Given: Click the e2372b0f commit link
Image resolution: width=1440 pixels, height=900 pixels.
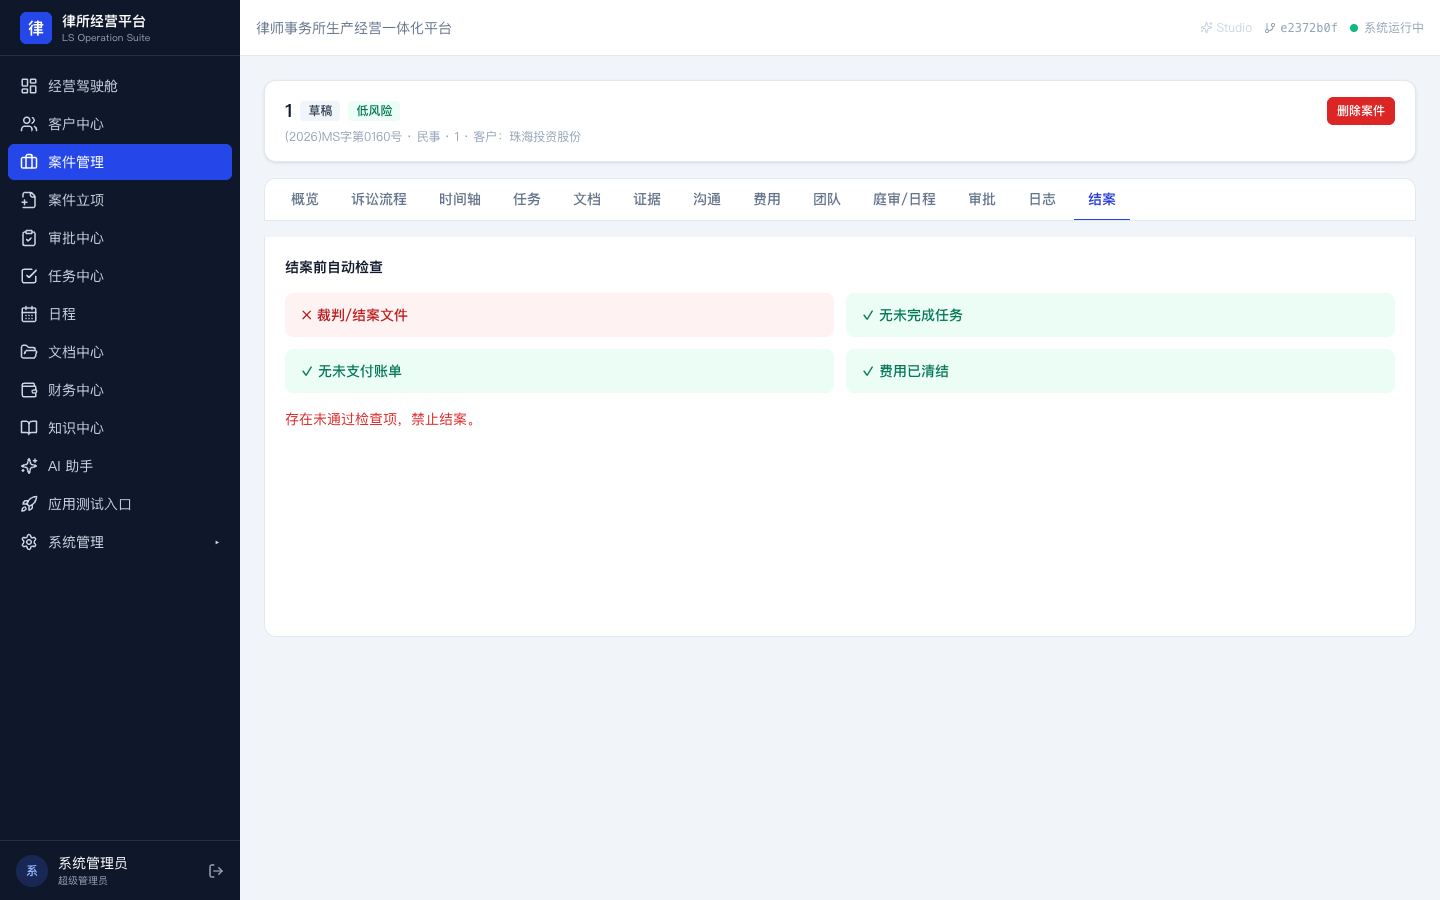Looking at the screenshot, I should (1301, 28).
